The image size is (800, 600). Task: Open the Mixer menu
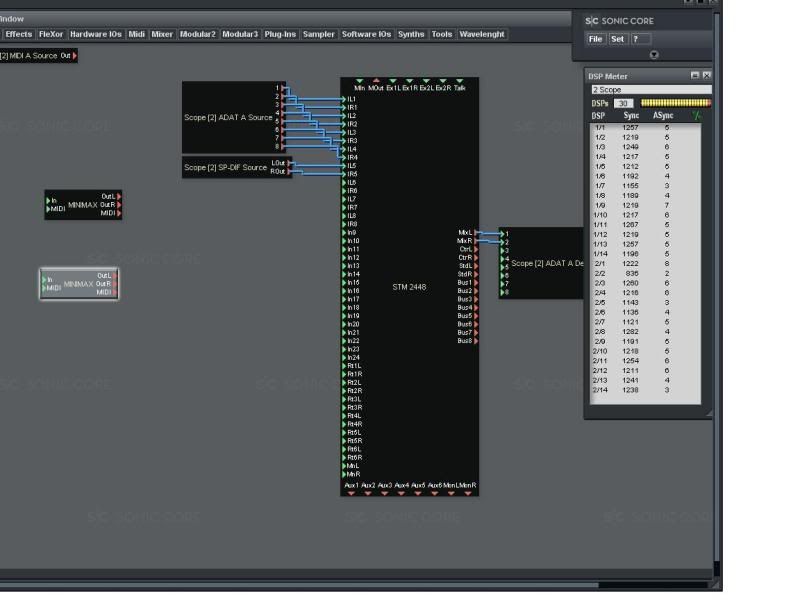click(x=162, y=34)
